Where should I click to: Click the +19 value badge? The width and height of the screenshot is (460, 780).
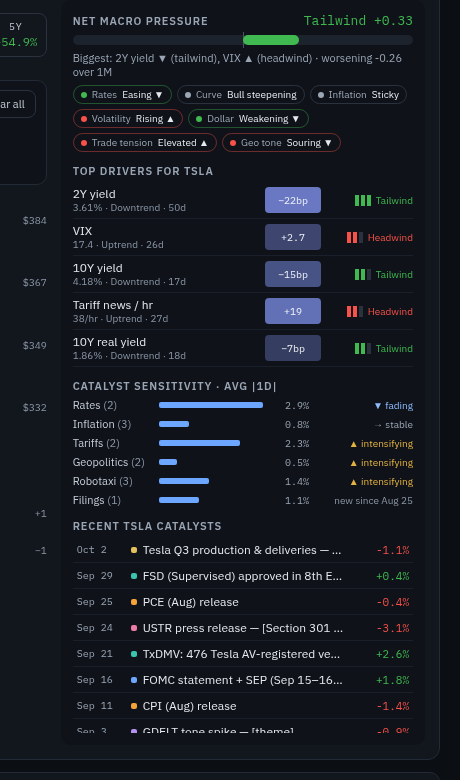293,311
